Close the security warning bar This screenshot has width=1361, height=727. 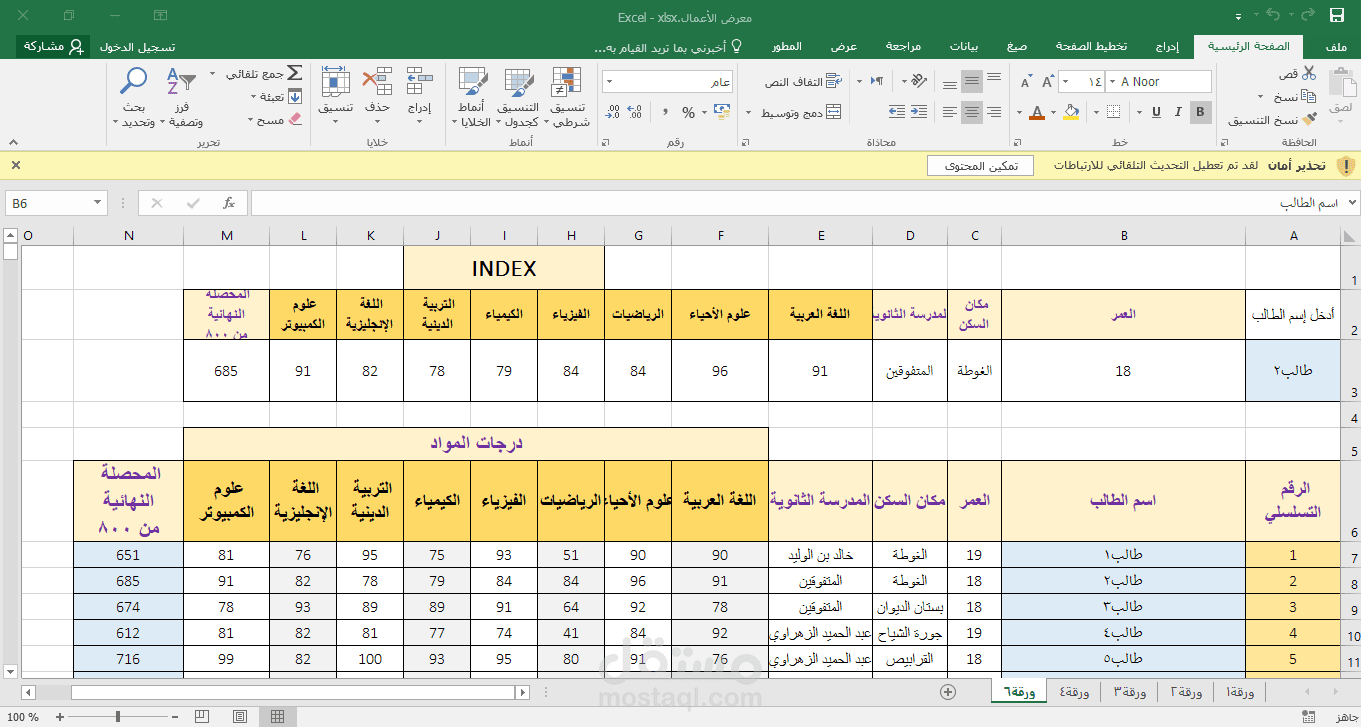tap(15, 165)
